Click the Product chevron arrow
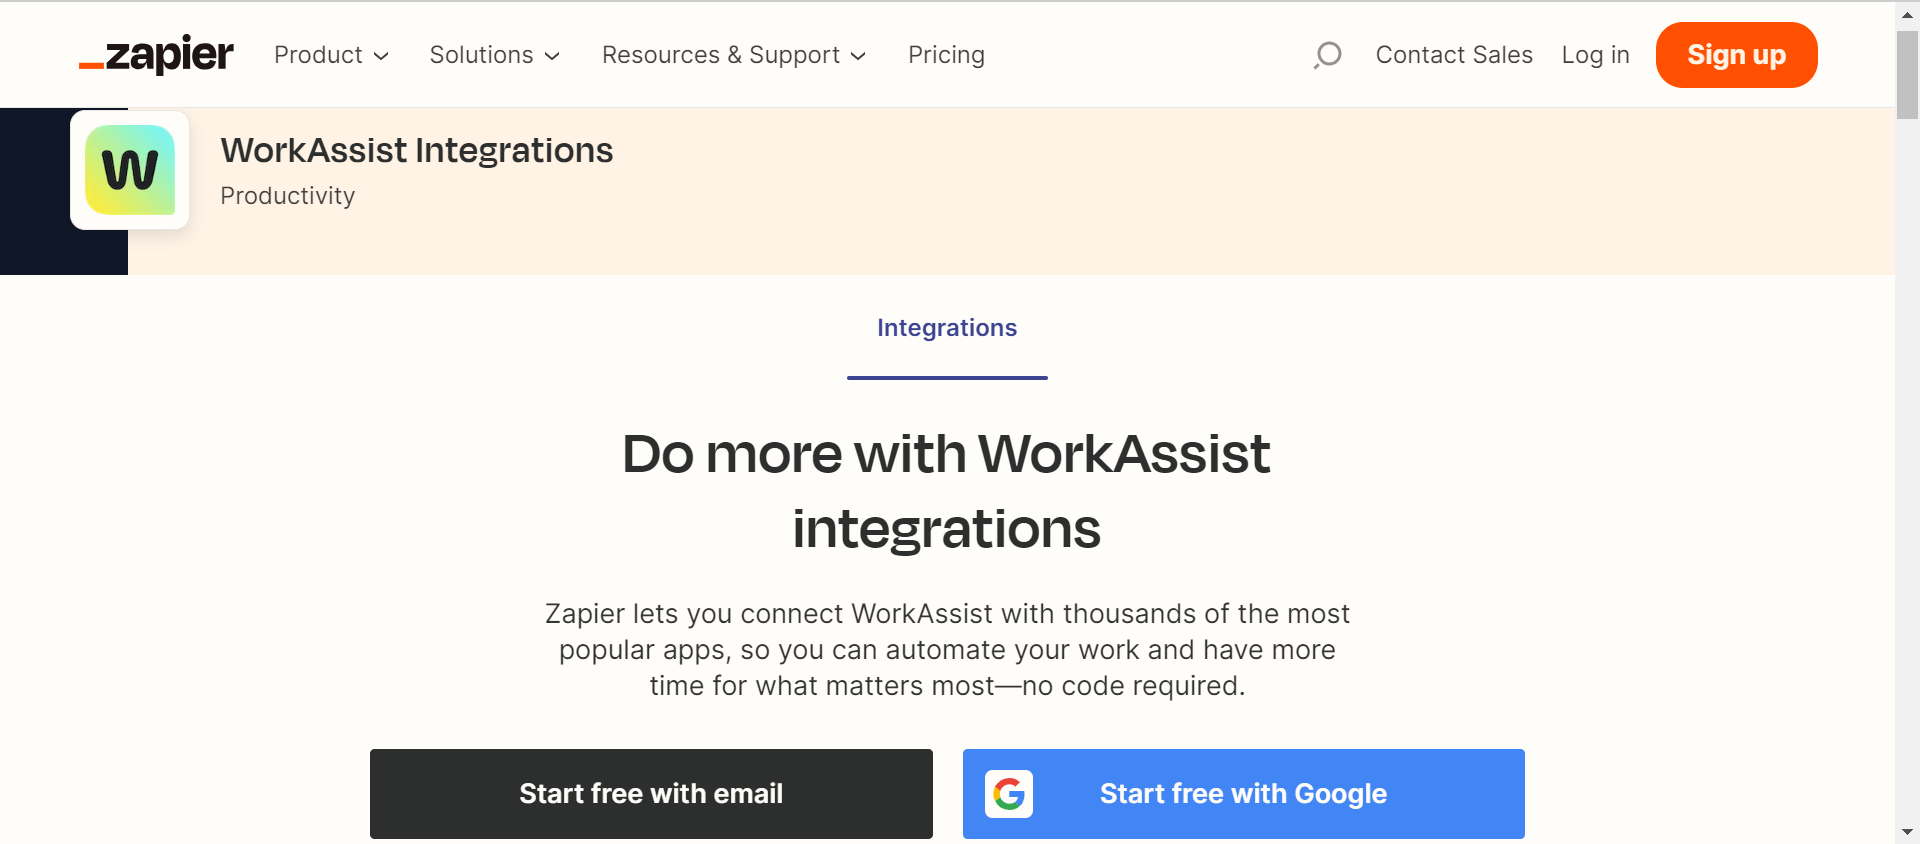1920x844 pixels. coord(381,56)
